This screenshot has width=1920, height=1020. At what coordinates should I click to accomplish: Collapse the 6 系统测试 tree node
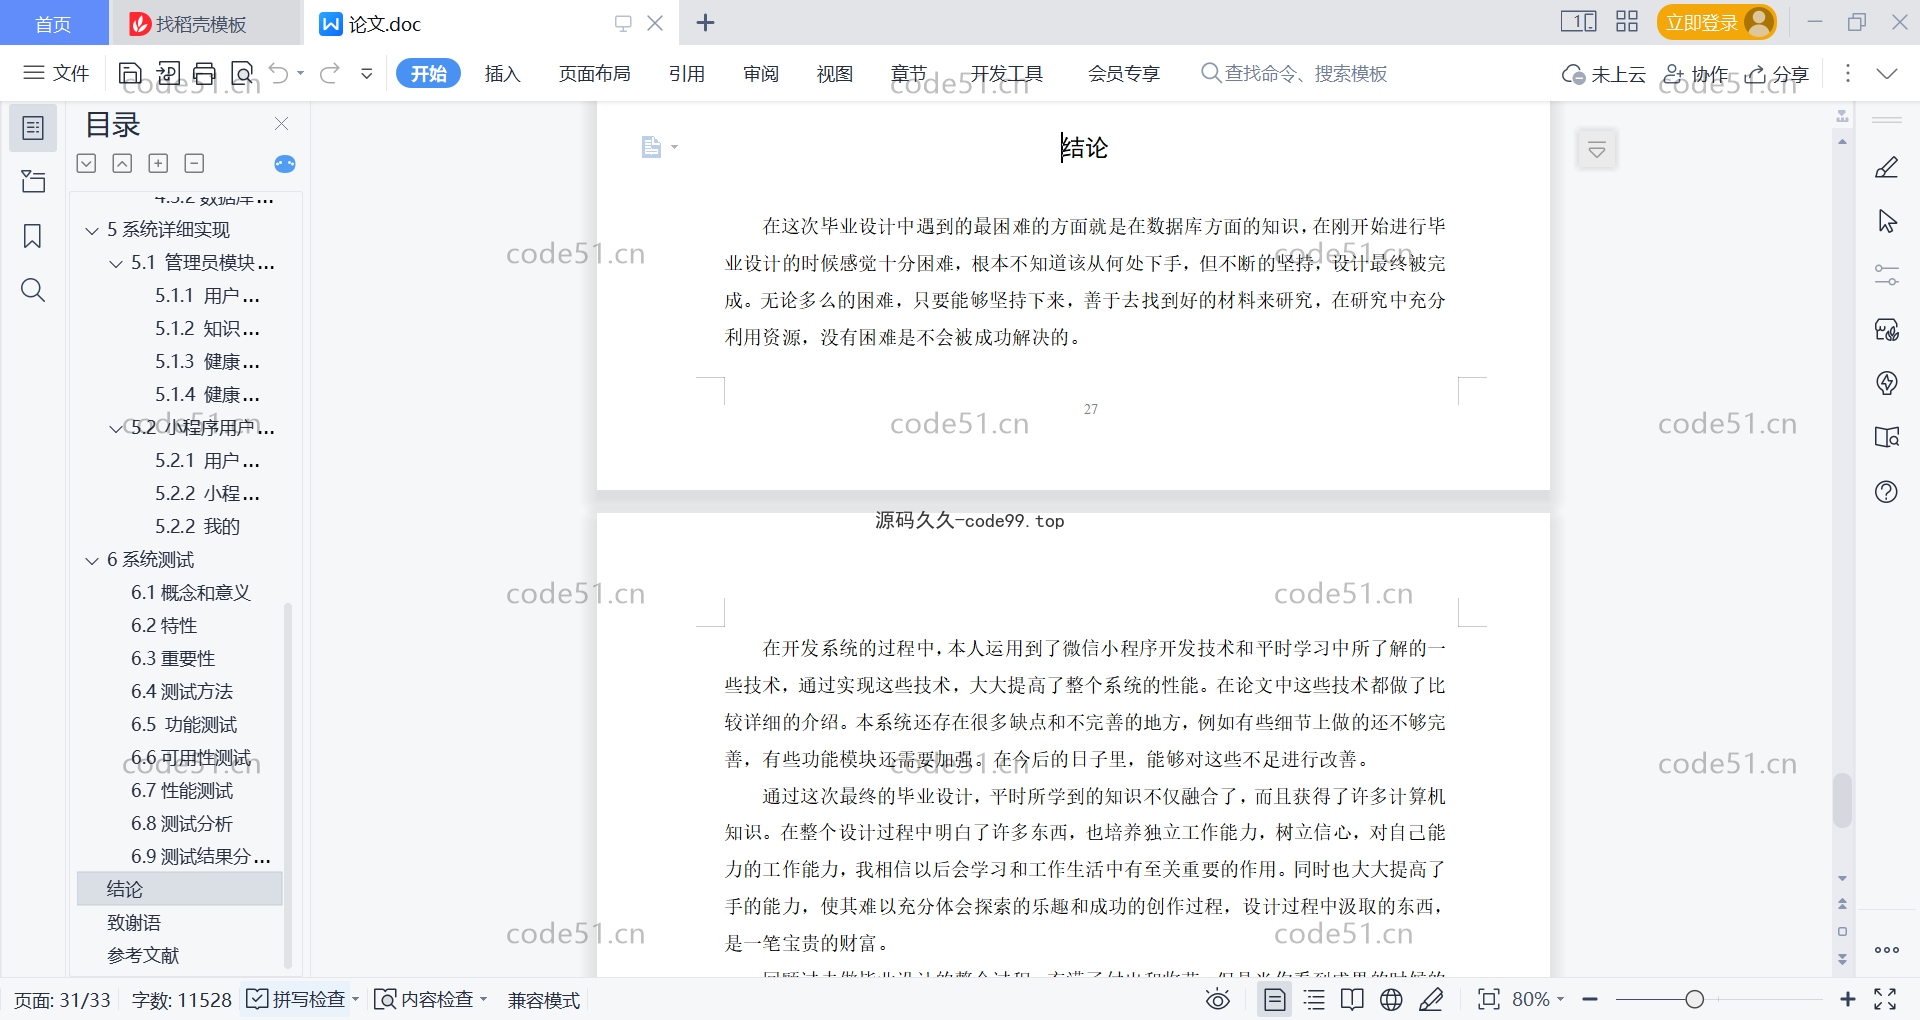tap(92, 561)
